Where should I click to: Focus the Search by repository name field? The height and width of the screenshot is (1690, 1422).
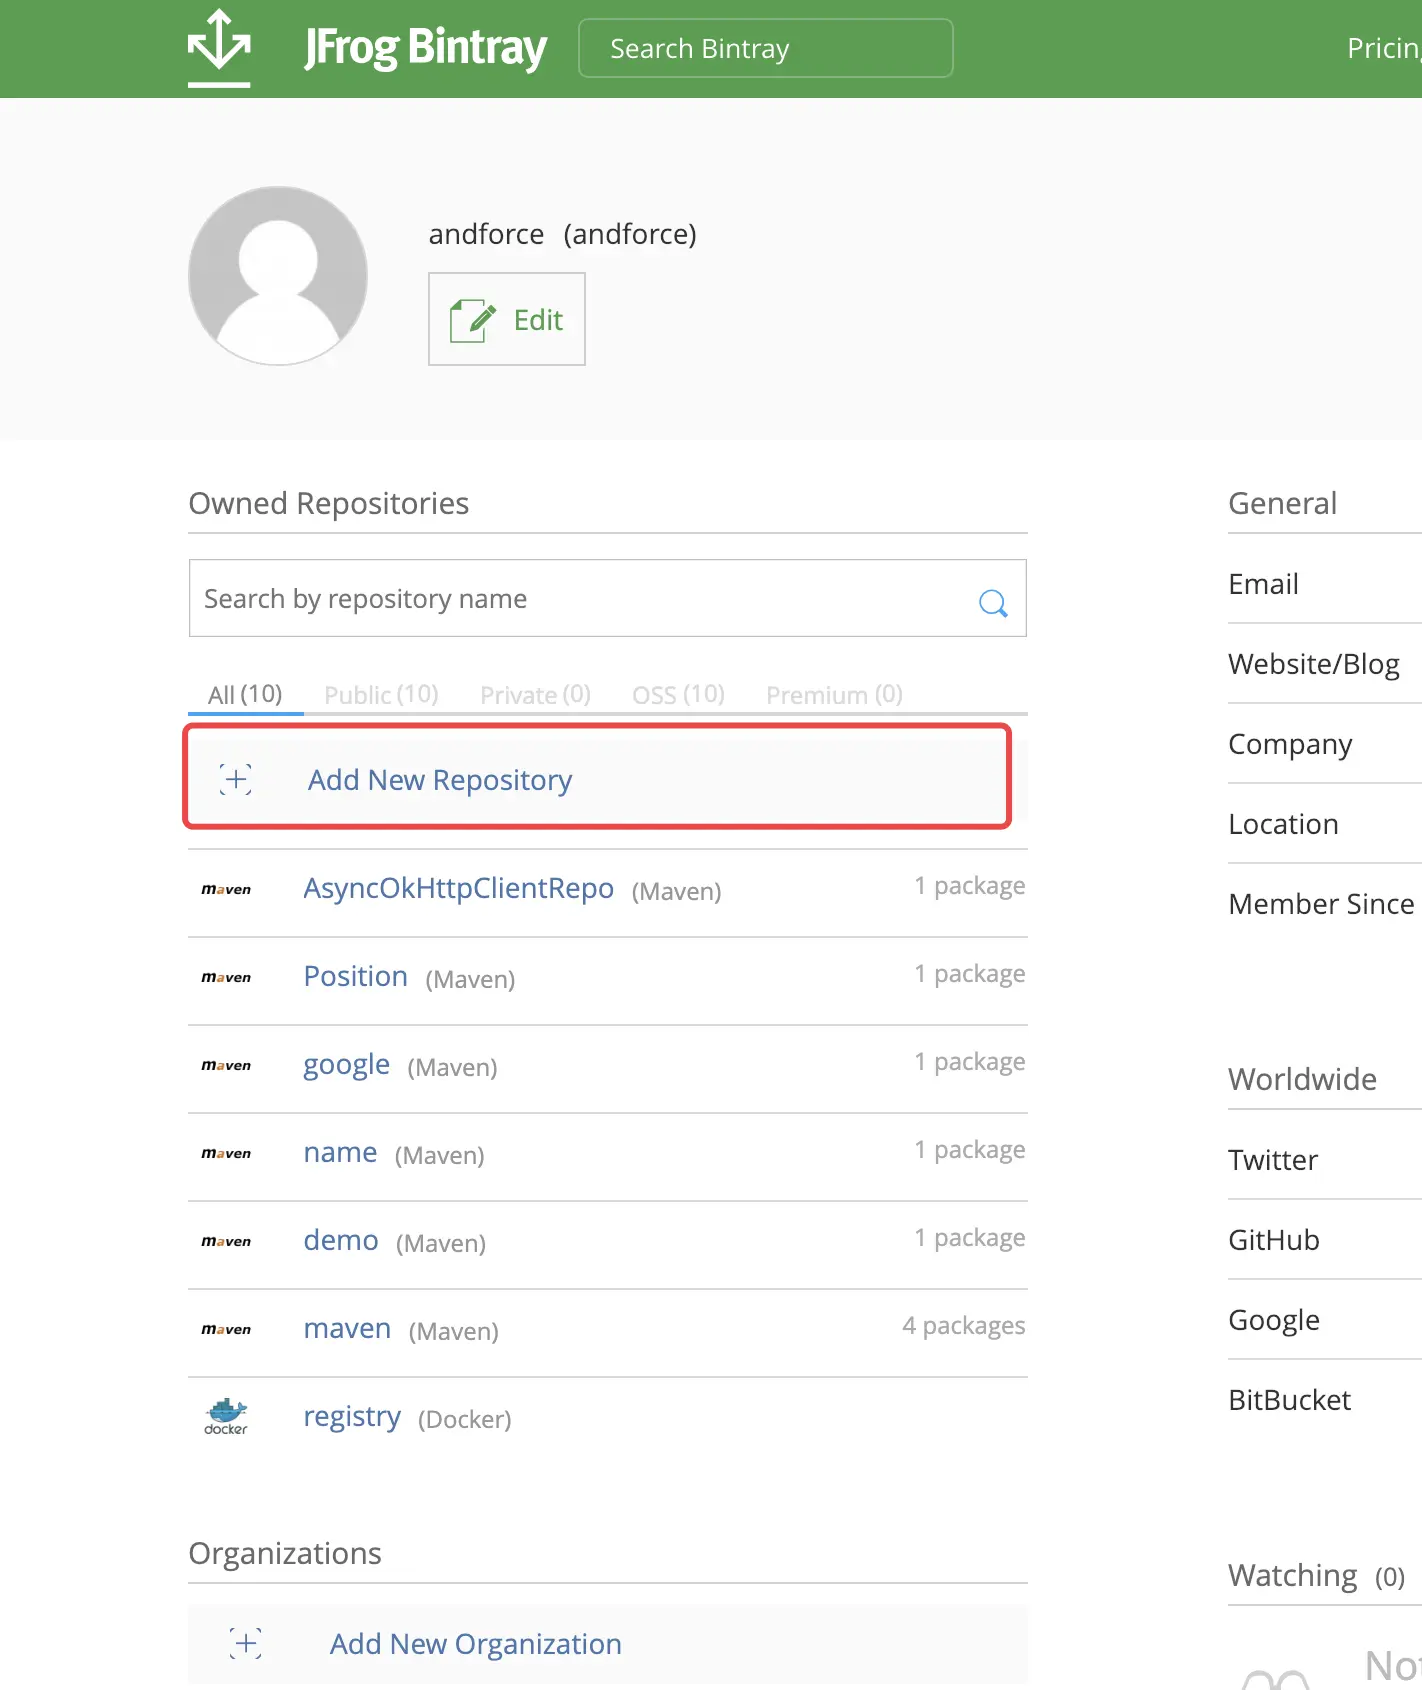tap(608, 598)
